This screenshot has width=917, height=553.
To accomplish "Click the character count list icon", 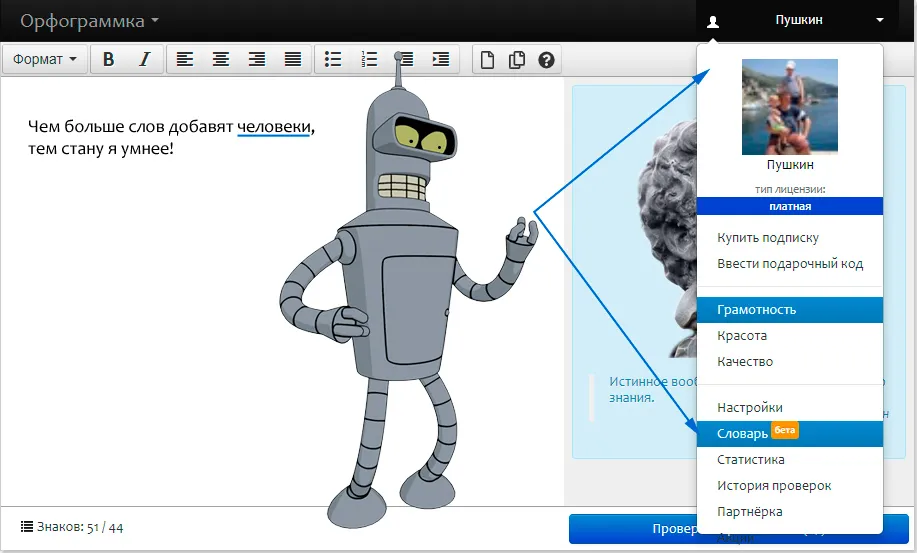I will click(x=27, y=527).
